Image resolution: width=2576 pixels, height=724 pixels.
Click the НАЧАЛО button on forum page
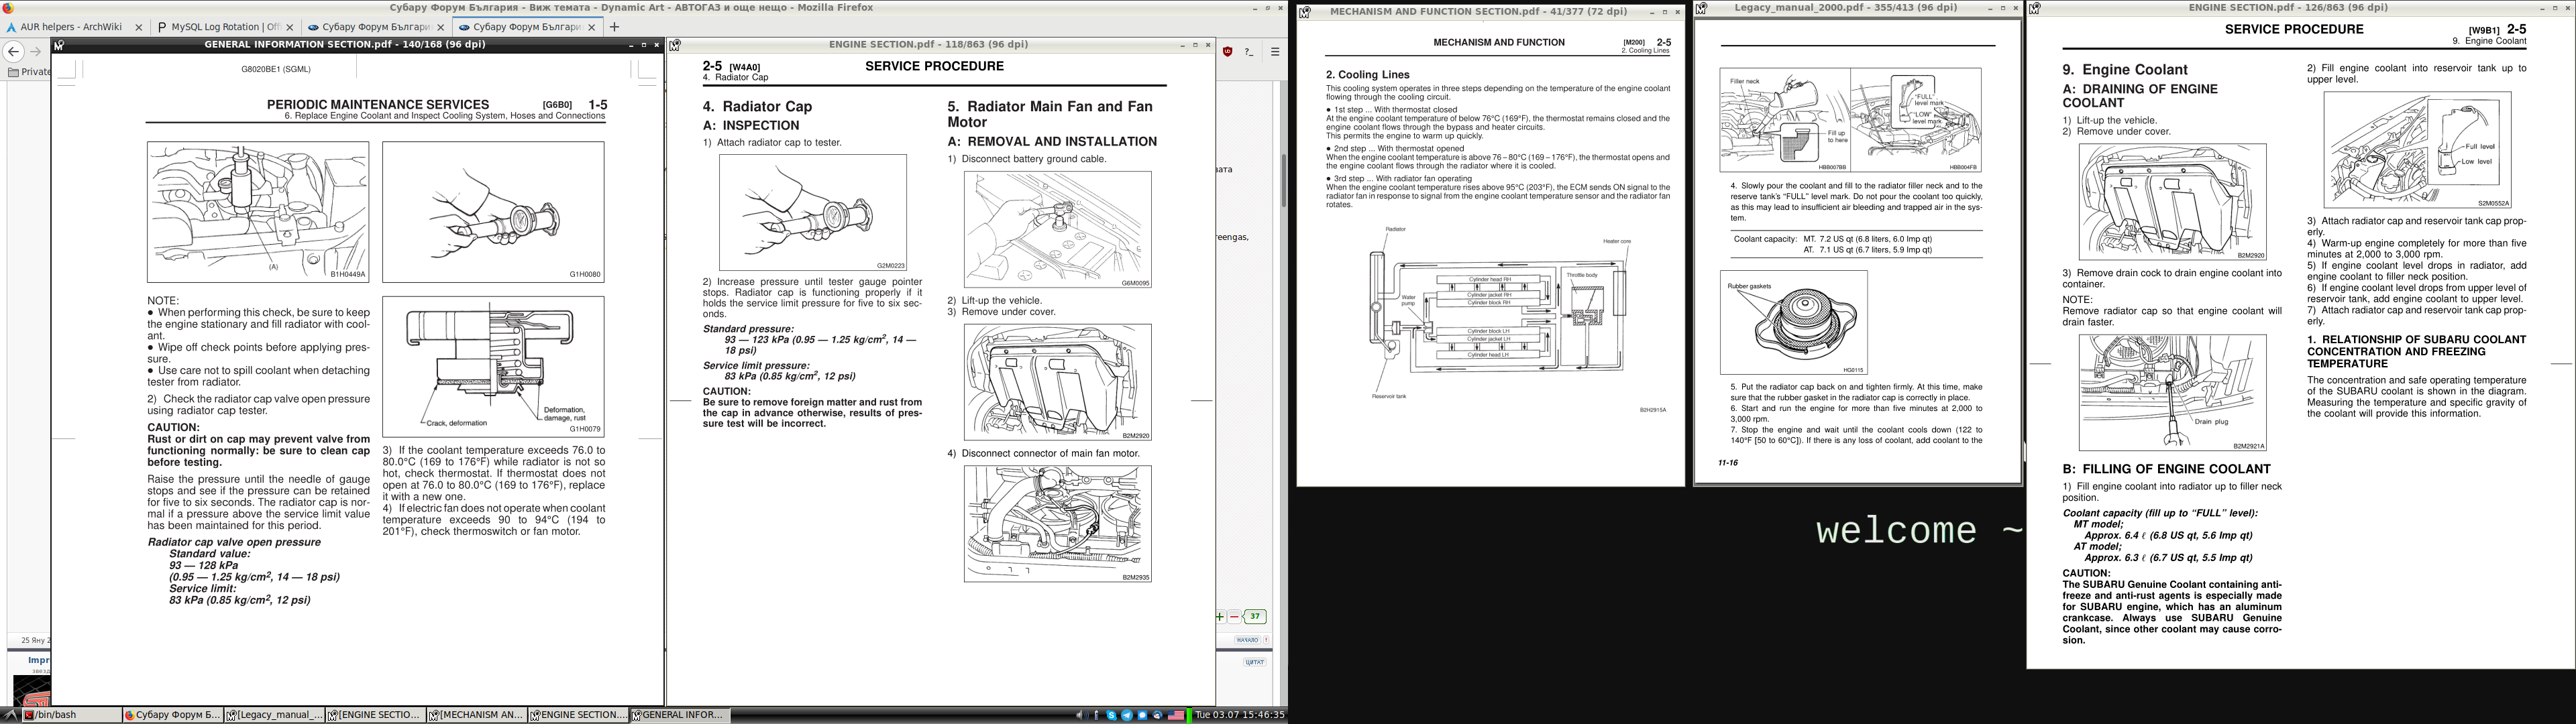[1248, 640]
